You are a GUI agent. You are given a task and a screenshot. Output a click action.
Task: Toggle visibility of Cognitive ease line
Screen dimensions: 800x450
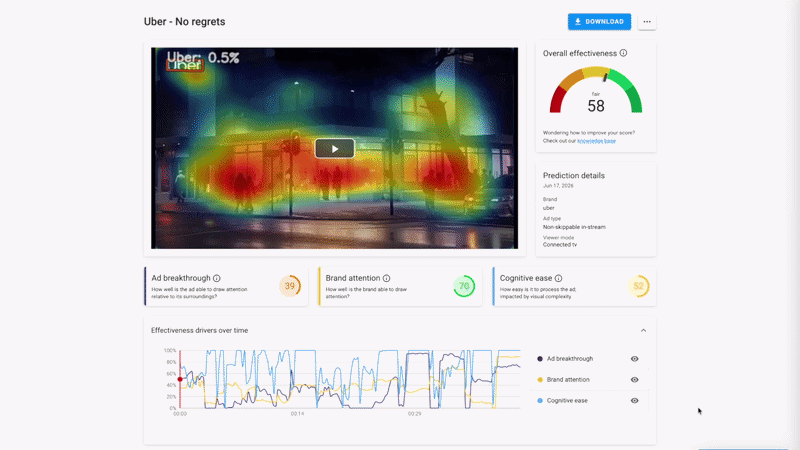pos(635,401)
